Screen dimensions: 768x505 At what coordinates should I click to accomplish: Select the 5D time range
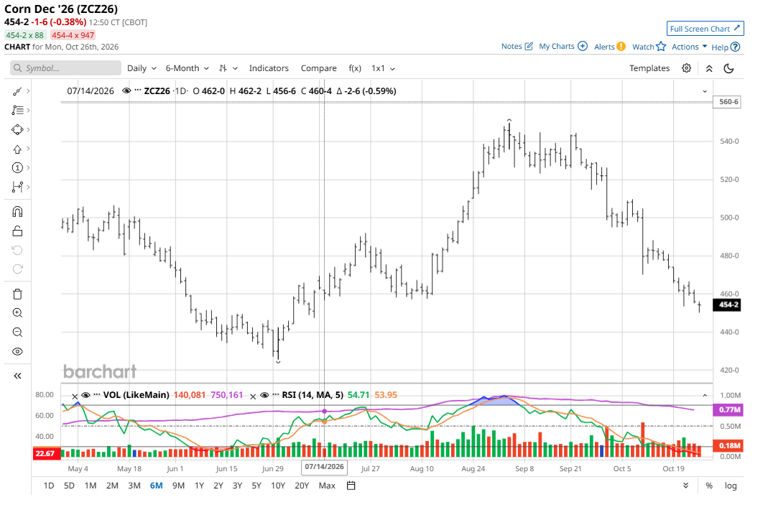click(69, 485)
